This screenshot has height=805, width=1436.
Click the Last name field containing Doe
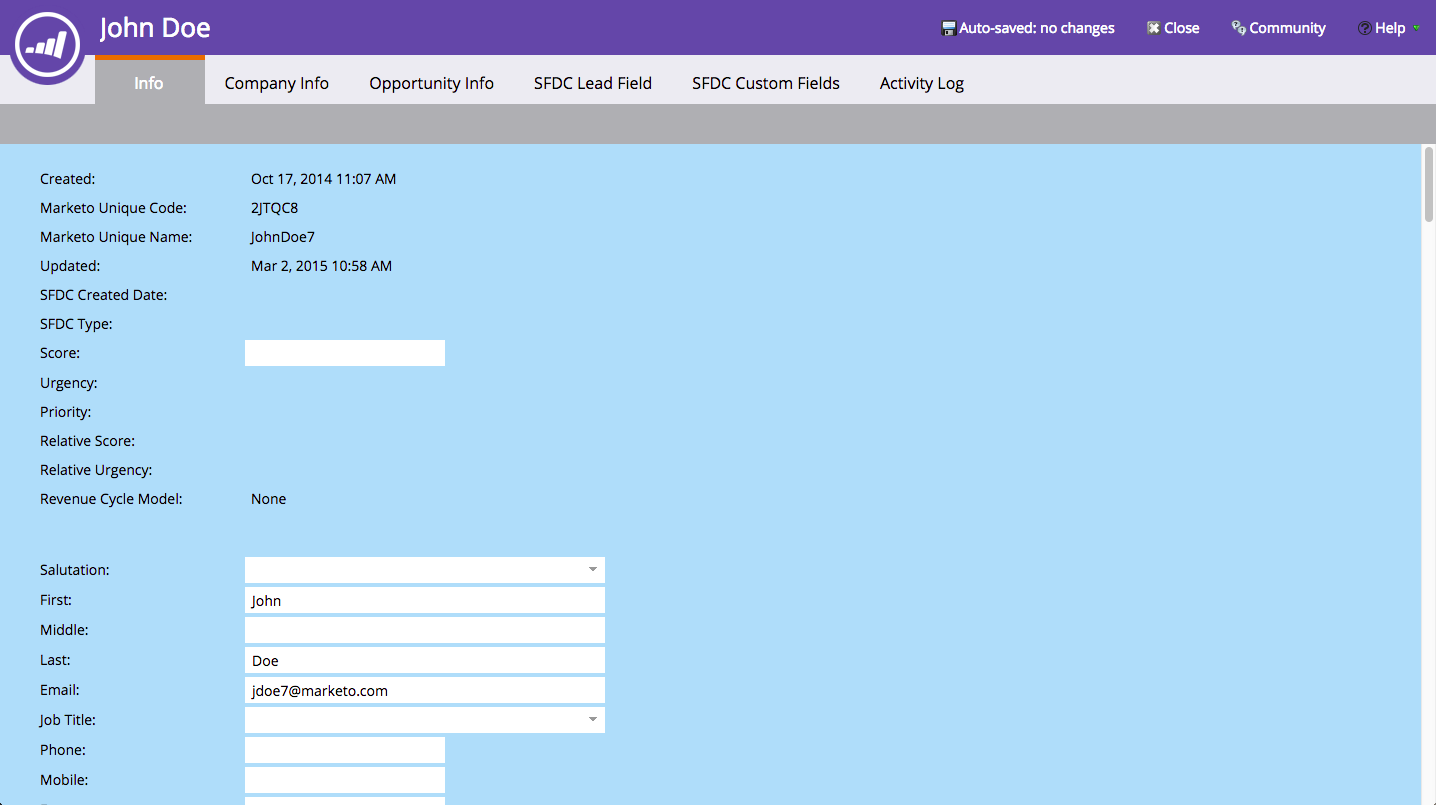425,660
